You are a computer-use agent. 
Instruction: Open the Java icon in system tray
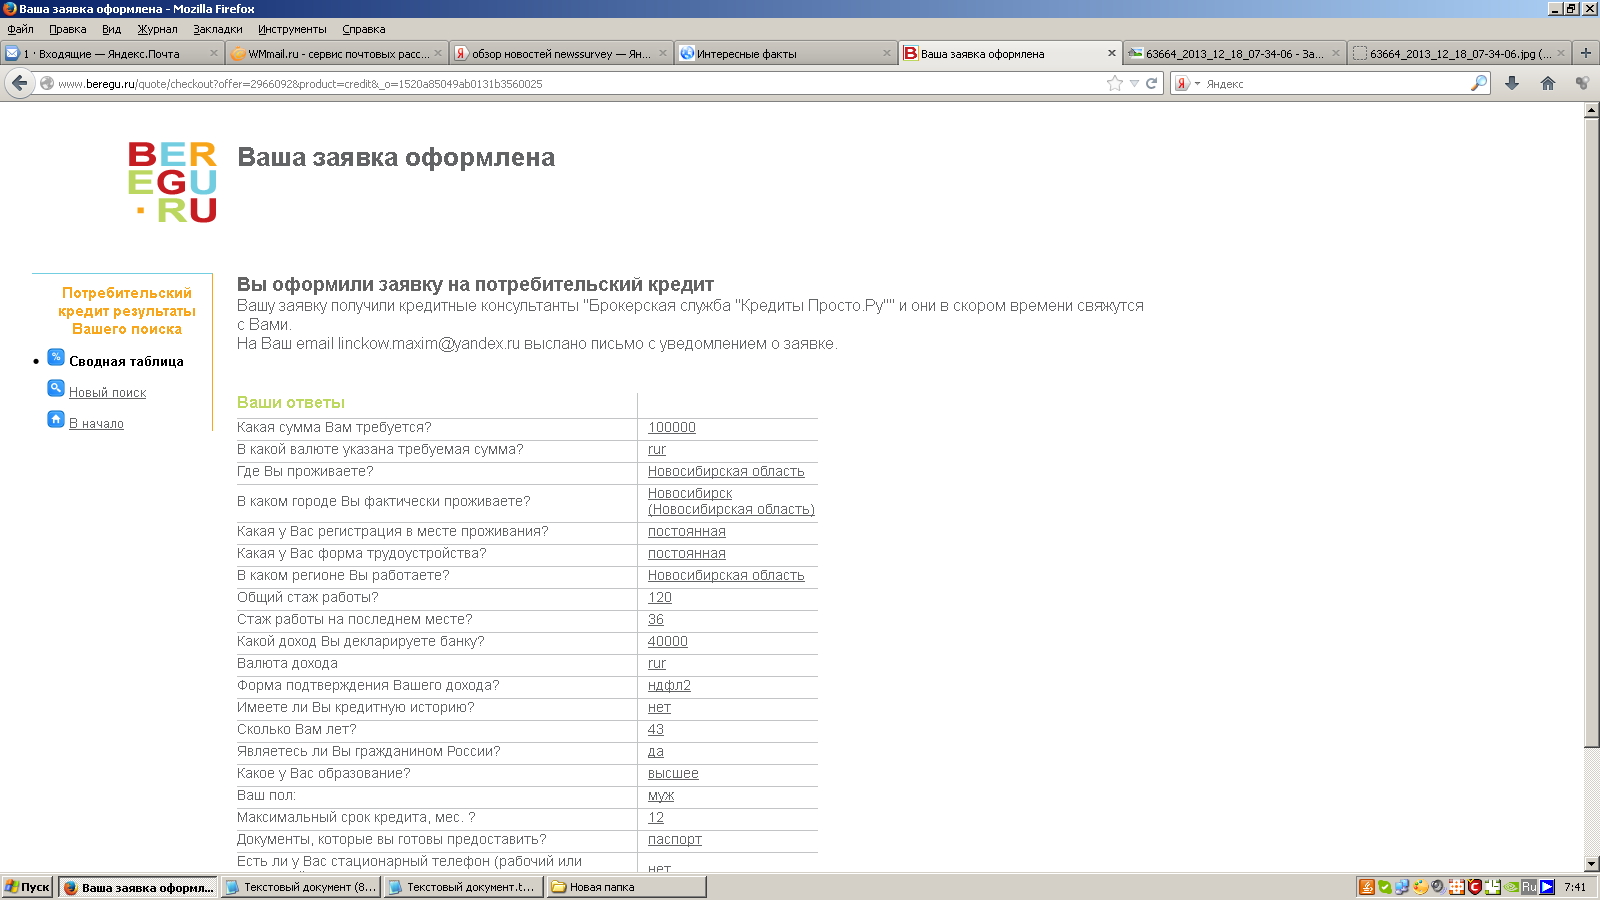[x=1366, y=887]
